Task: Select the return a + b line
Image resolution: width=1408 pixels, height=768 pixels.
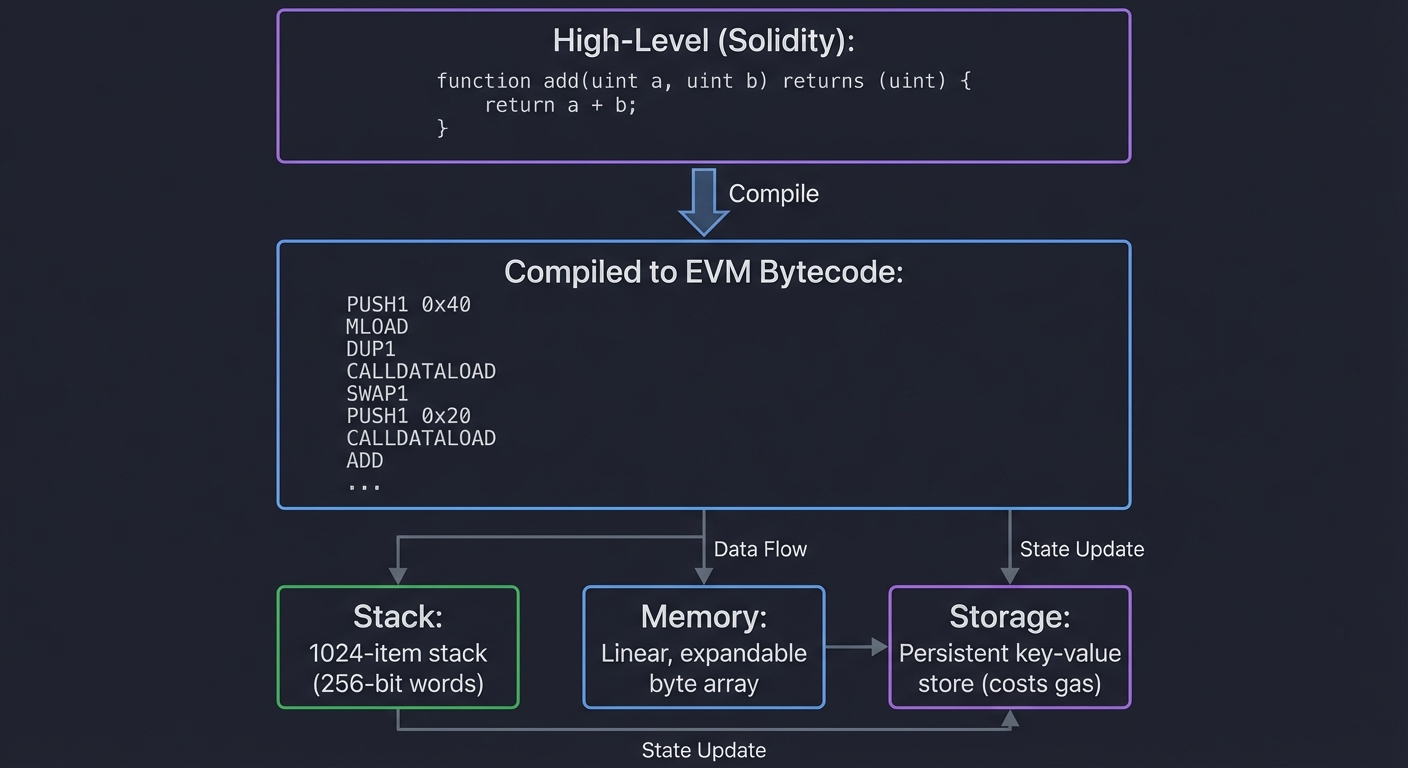Action: [559, 104]
